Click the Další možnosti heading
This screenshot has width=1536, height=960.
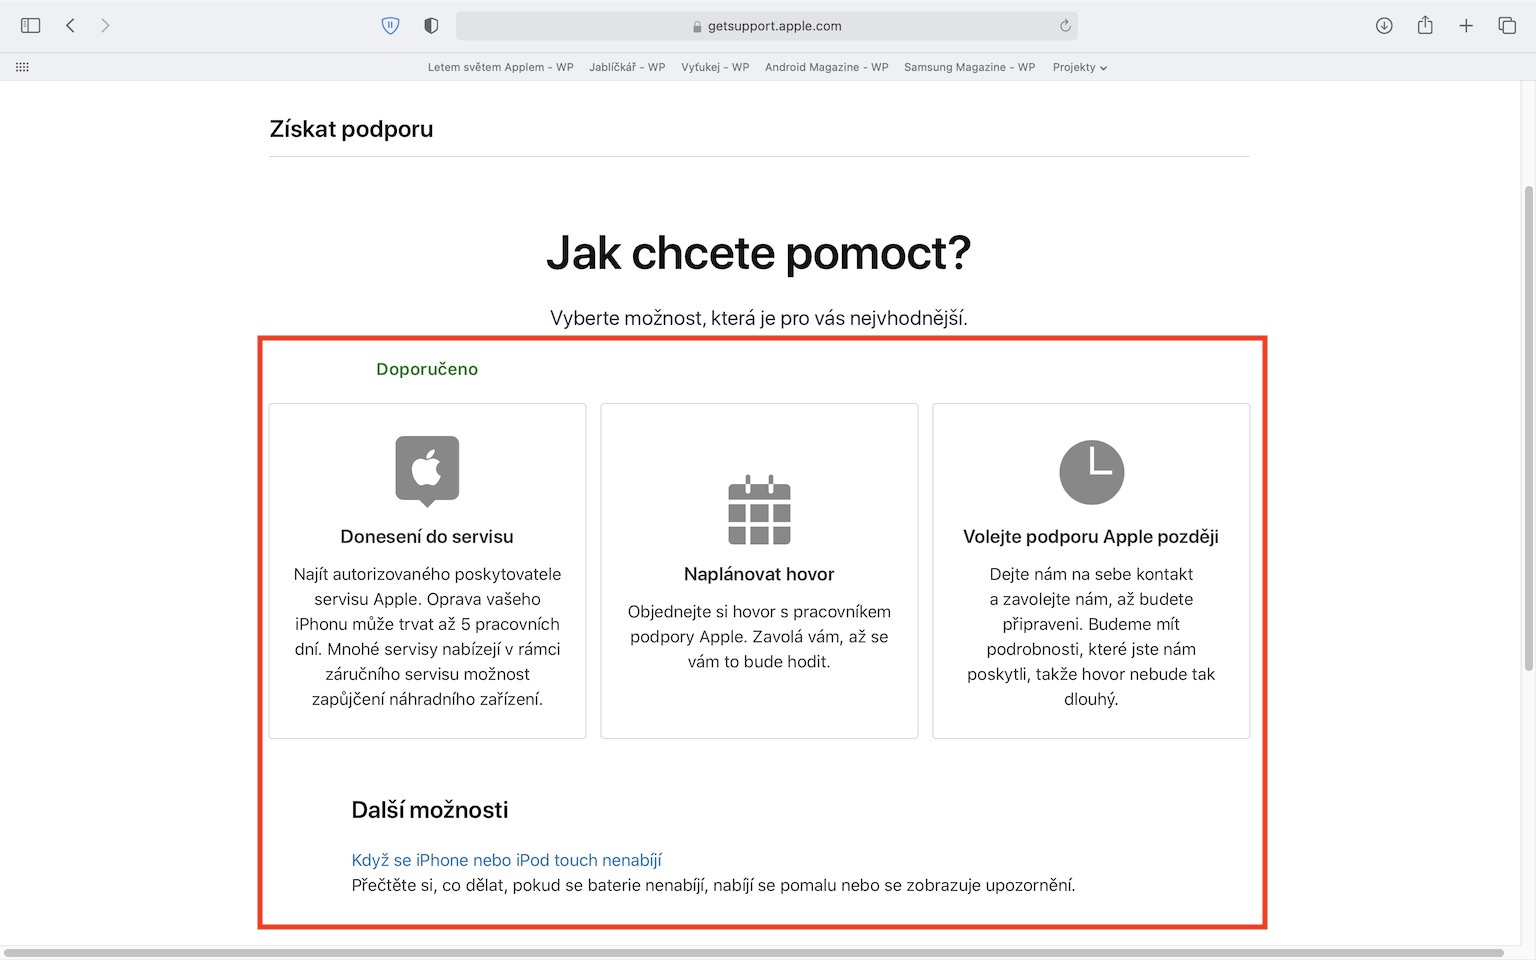pos(430,810)
